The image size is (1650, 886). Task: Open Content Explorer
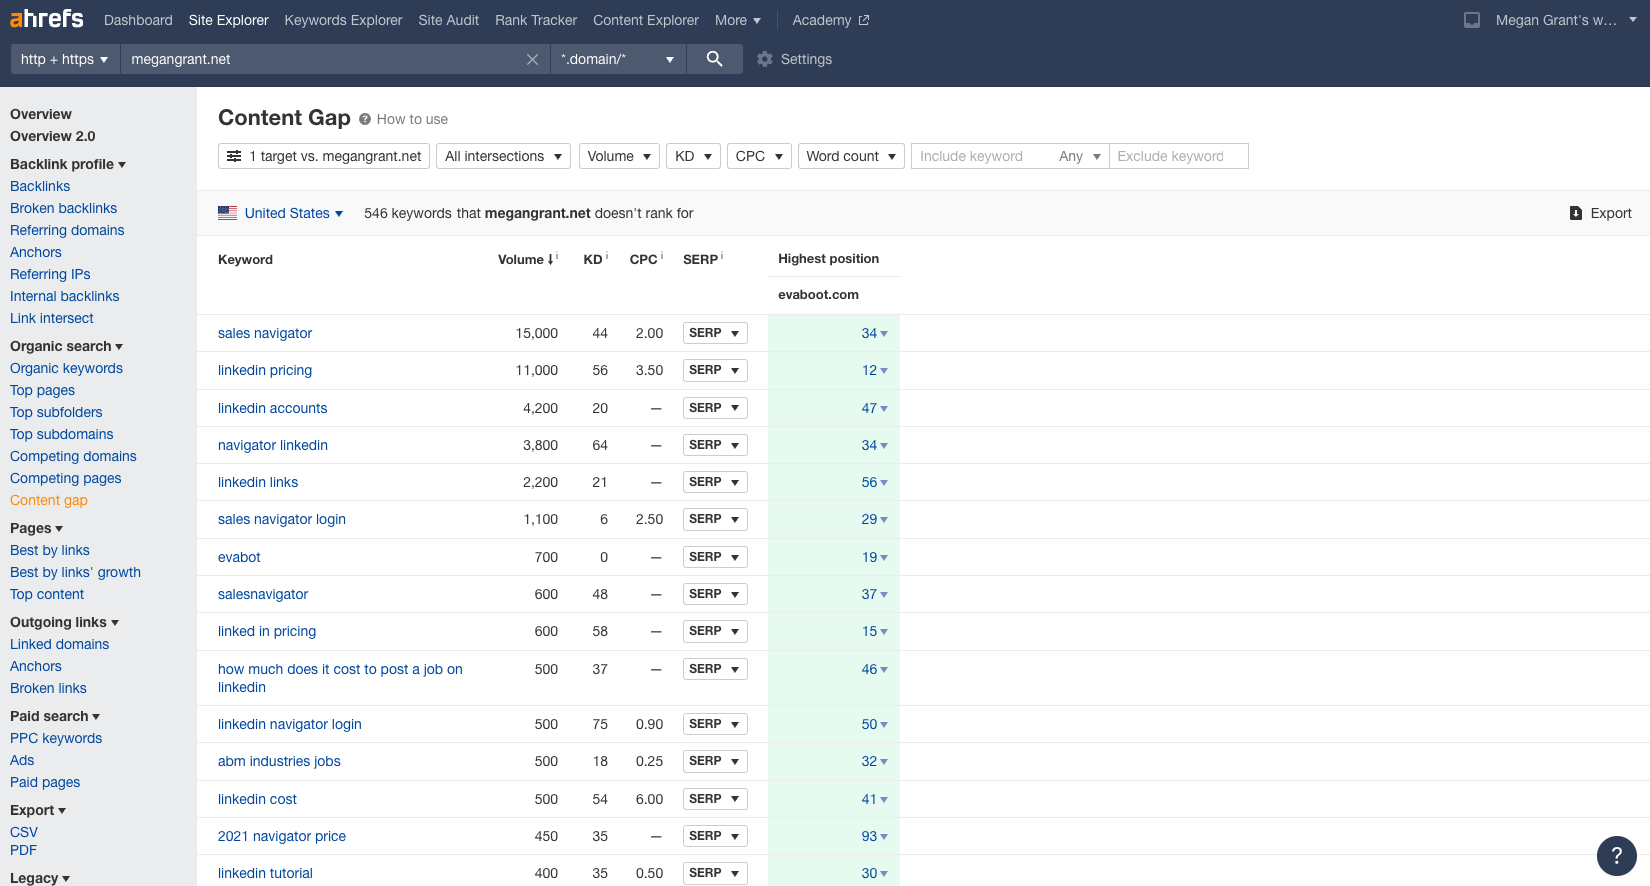tap(646, 20)
